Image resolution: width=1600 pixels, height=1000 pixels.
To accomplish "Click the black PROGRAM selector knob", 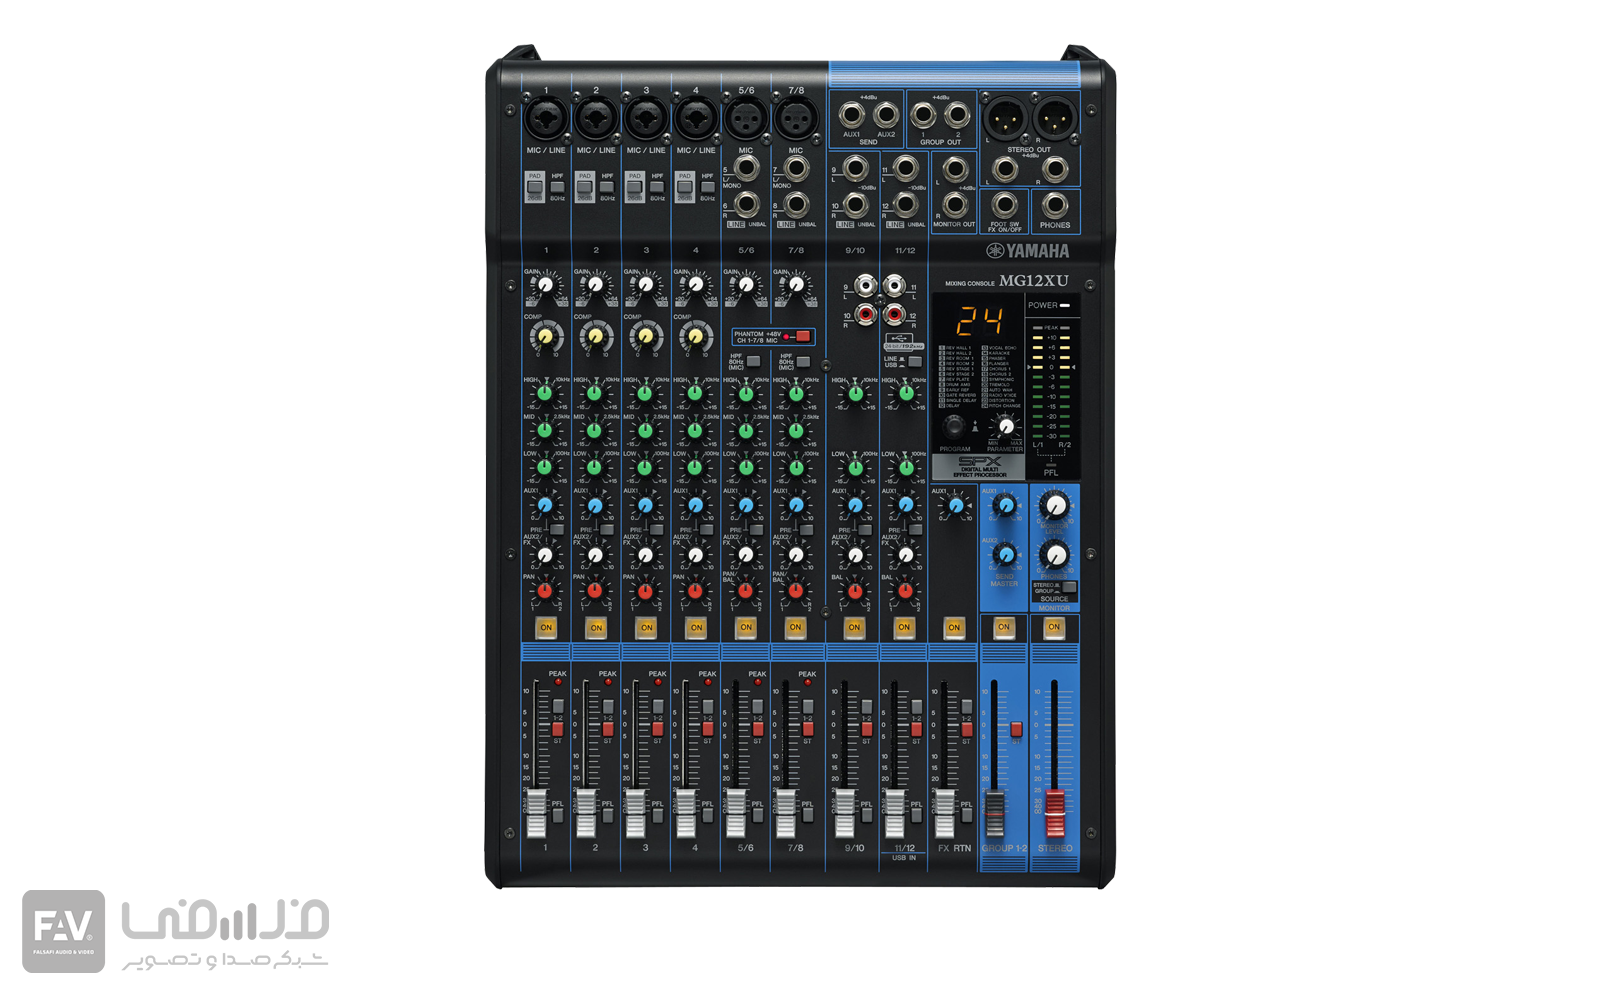I will tap(955, 427).
